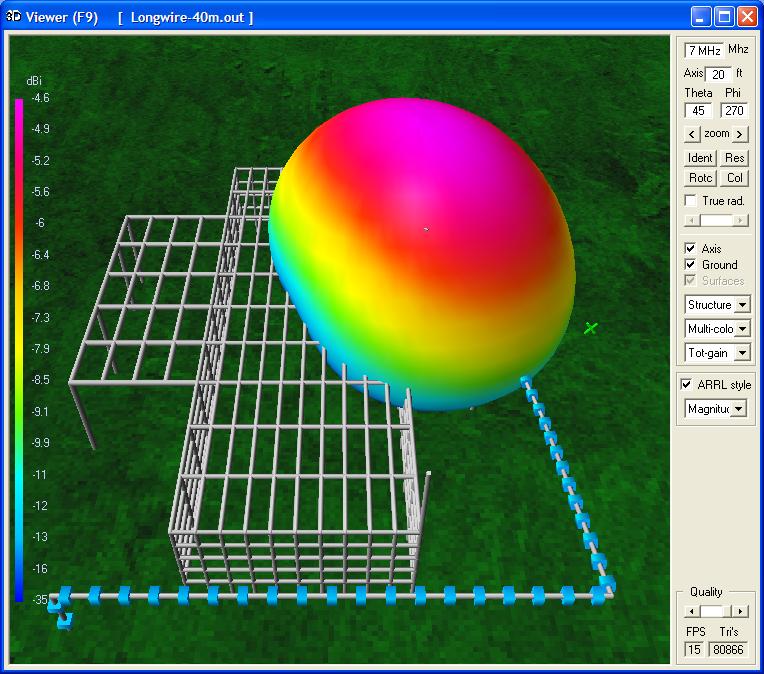
Task: Open the Magnitude dropdown
Action: (x=739, y=408)
